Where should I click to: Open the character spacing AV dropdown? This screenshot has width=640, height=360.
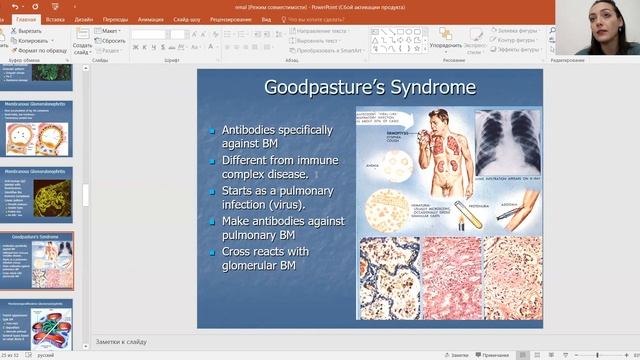(182, 48)
